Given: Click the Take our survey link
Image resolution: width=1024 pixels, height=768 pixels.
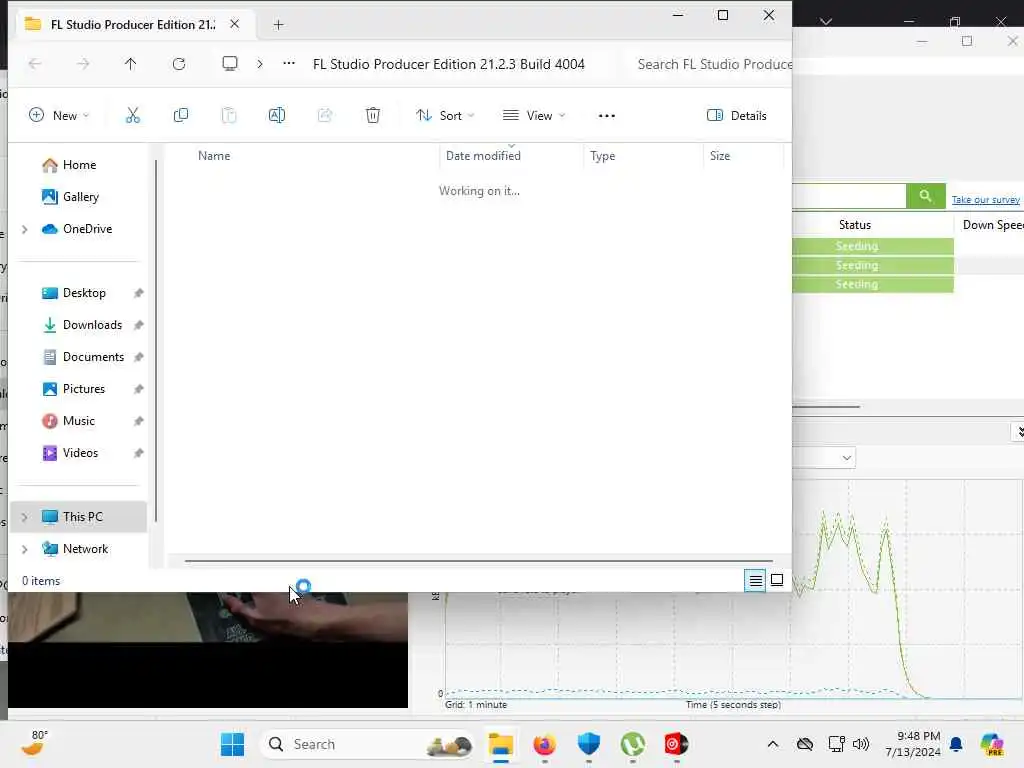Looking at the screenshot, I should (x=985, y=200).
